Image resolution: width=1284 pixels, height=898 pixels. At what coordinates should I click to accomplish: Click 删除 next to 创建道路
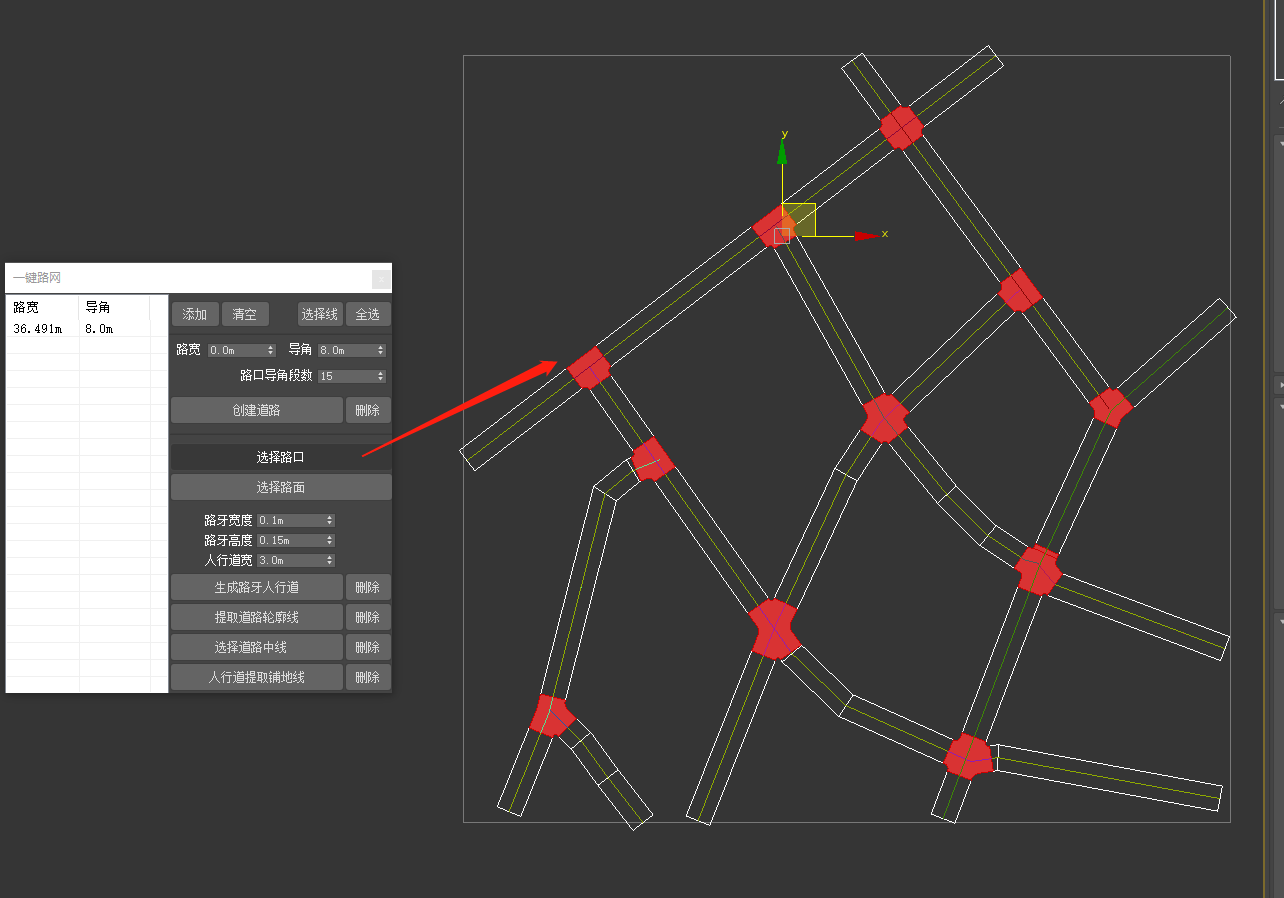(368, 410)
